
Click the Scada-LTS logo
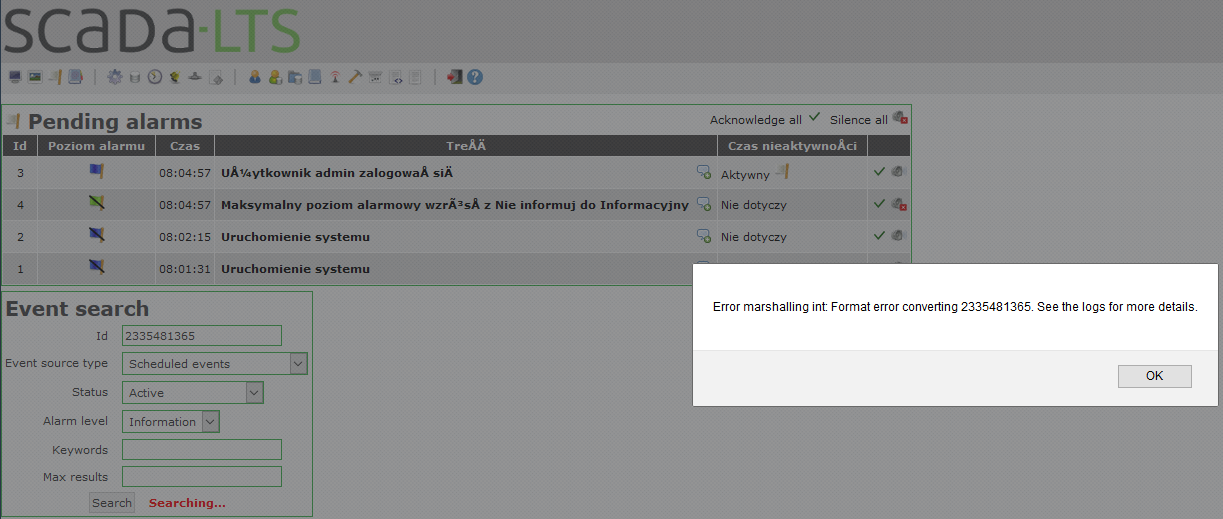pos(152,30)
